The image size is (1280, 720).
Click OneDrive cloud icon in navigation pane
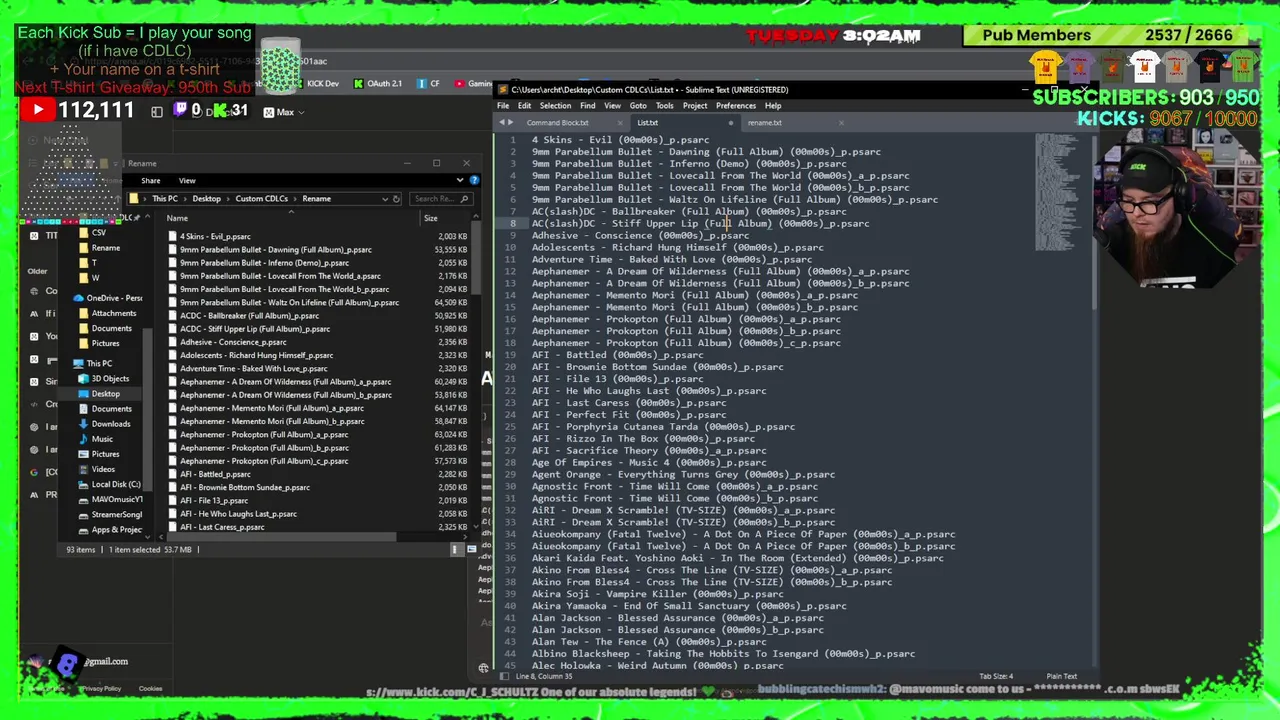point(78,298)
